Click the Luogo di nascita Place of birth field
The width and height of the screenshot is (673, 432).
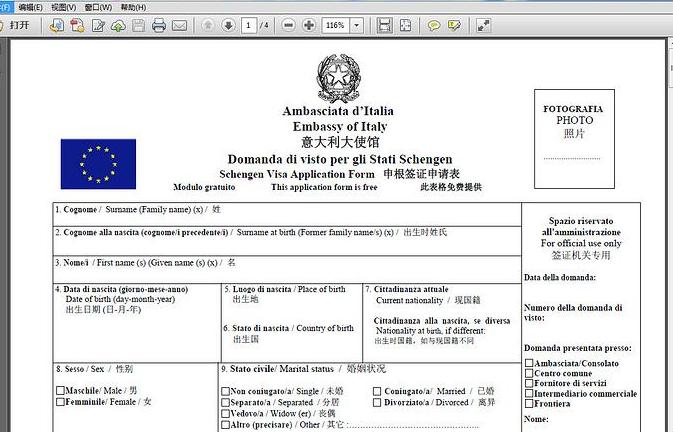(x=292, y=302)
